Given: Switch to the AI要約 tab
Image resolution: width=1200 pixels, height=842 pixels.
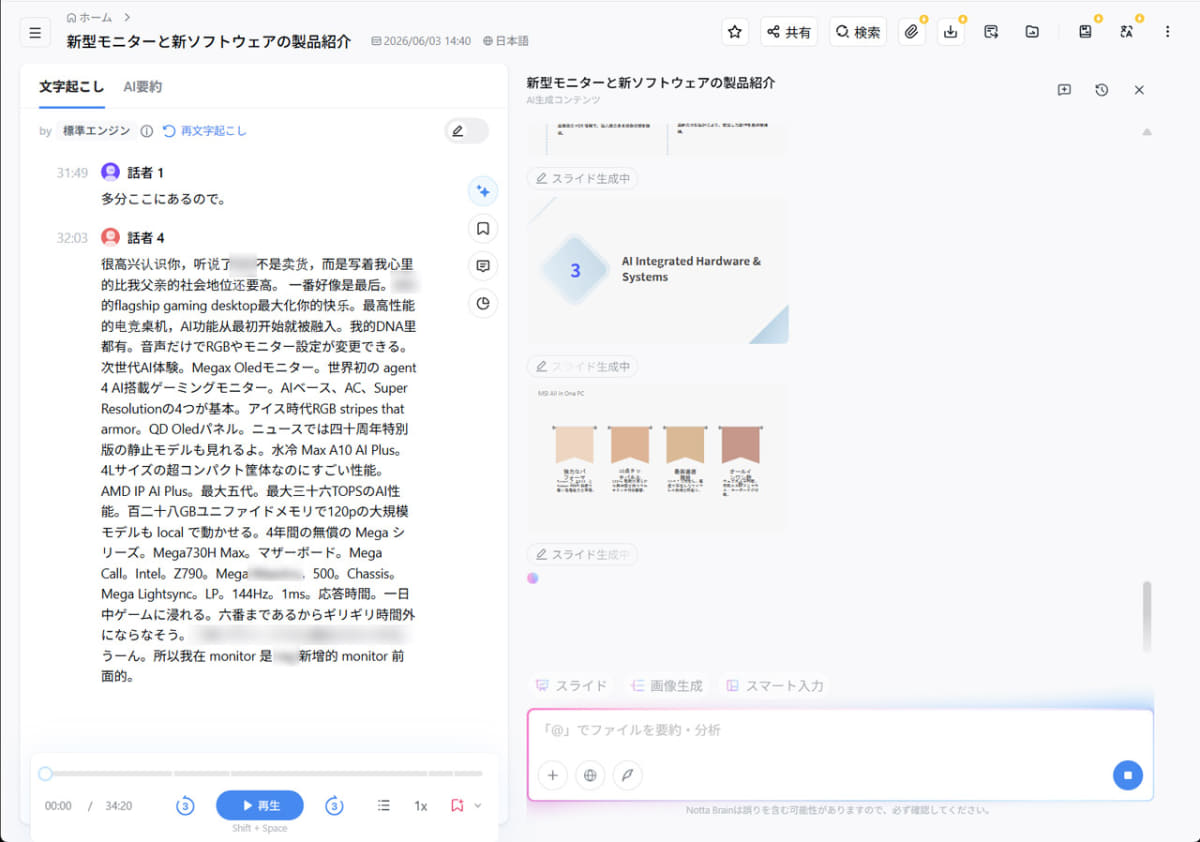Looking at the screenshot, I should click(x=142, y=87).
